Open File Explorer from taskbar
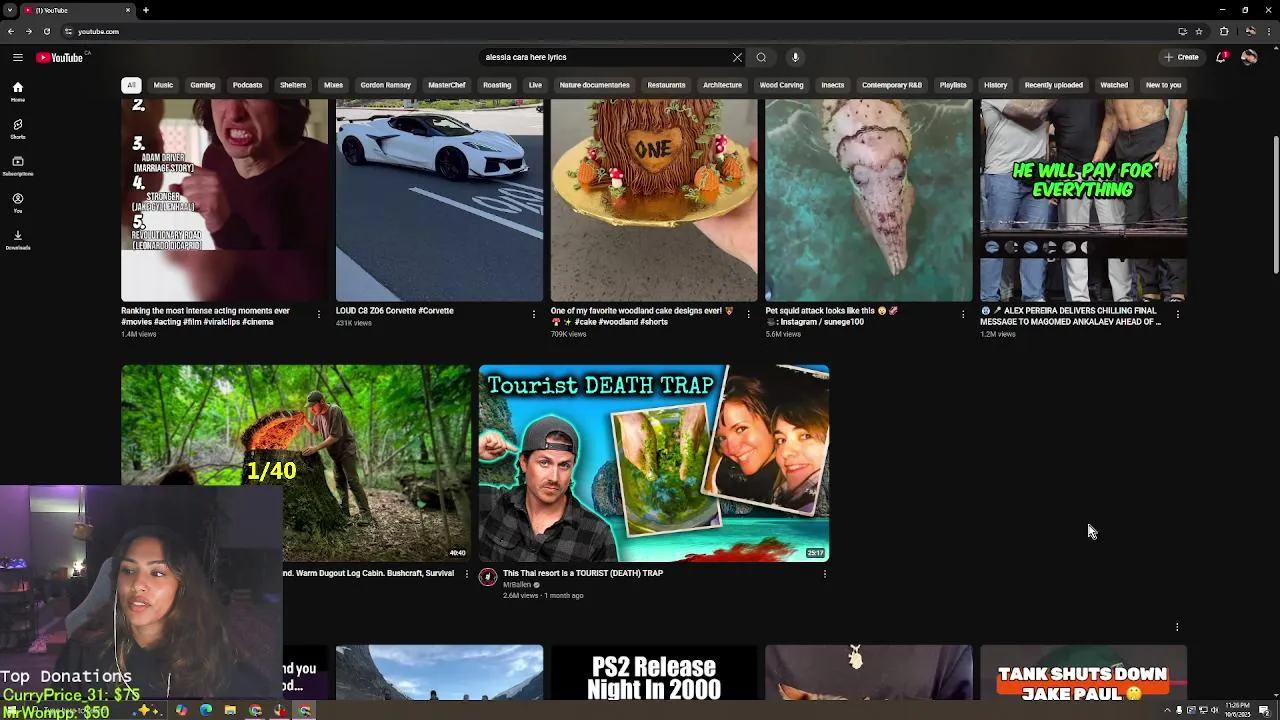The height and width of the screenshot is (720, 1280). click(x=230, y=711)
